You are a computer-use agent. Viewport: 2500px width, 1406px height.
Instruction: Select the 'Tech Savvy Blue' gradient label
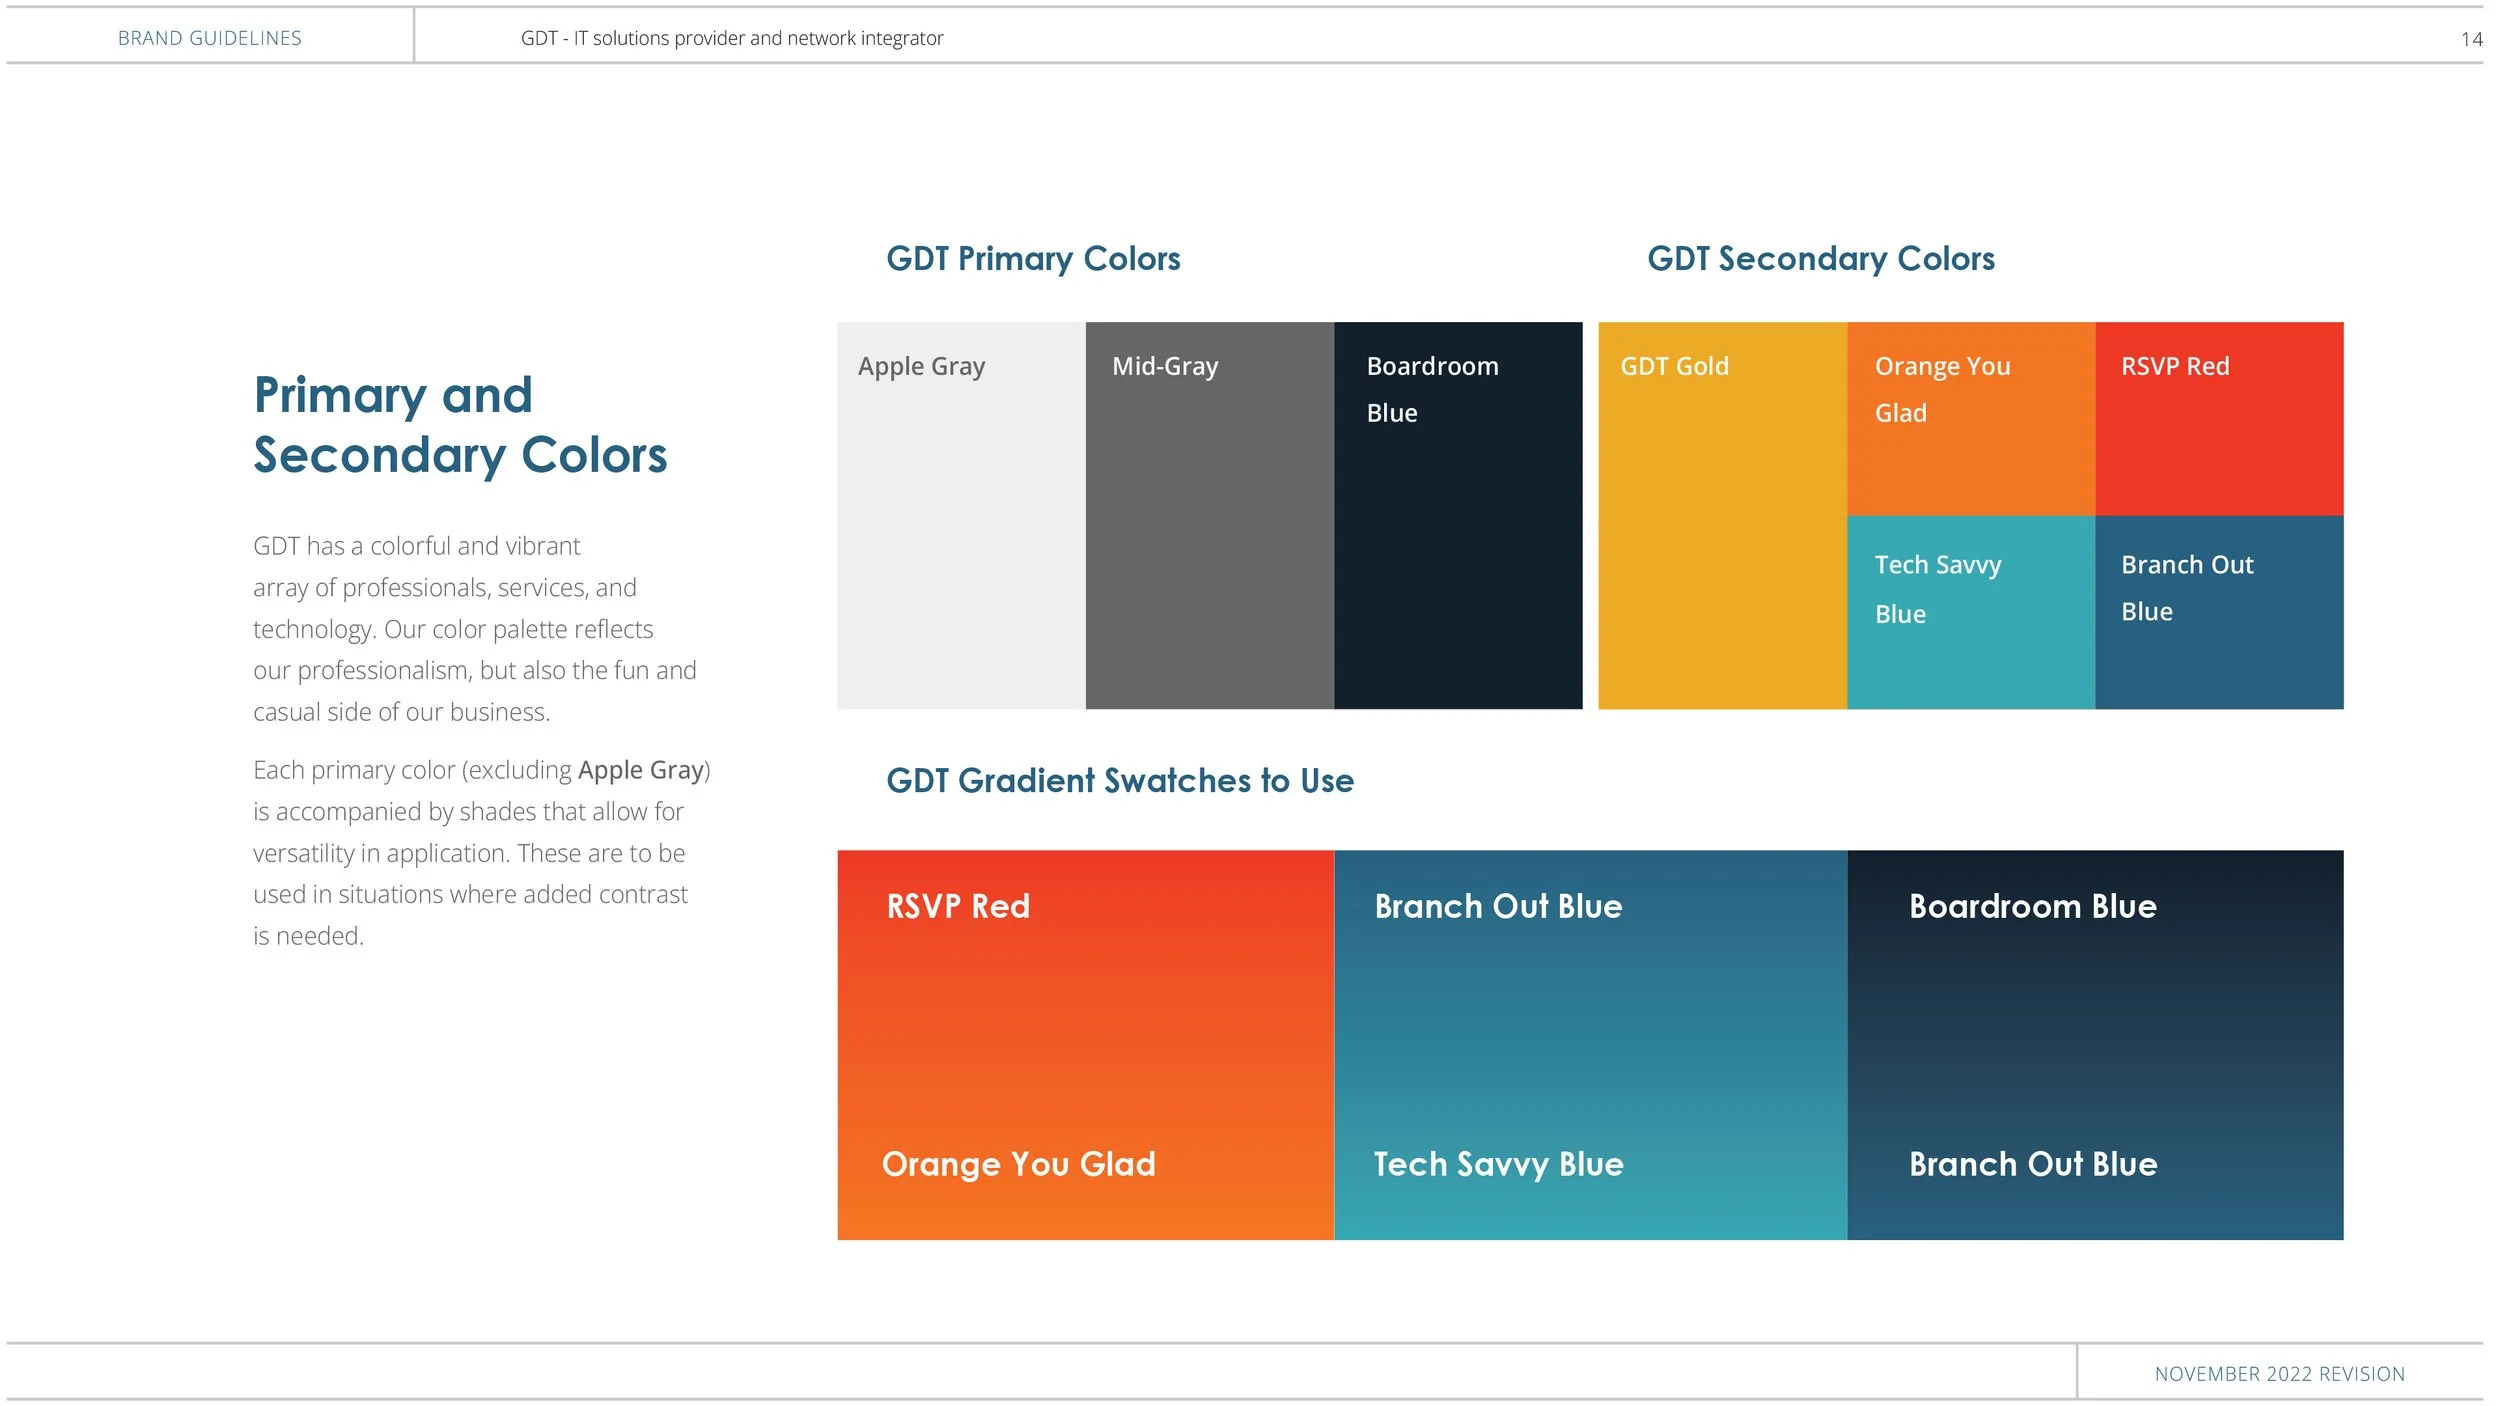point(1498,1164)
